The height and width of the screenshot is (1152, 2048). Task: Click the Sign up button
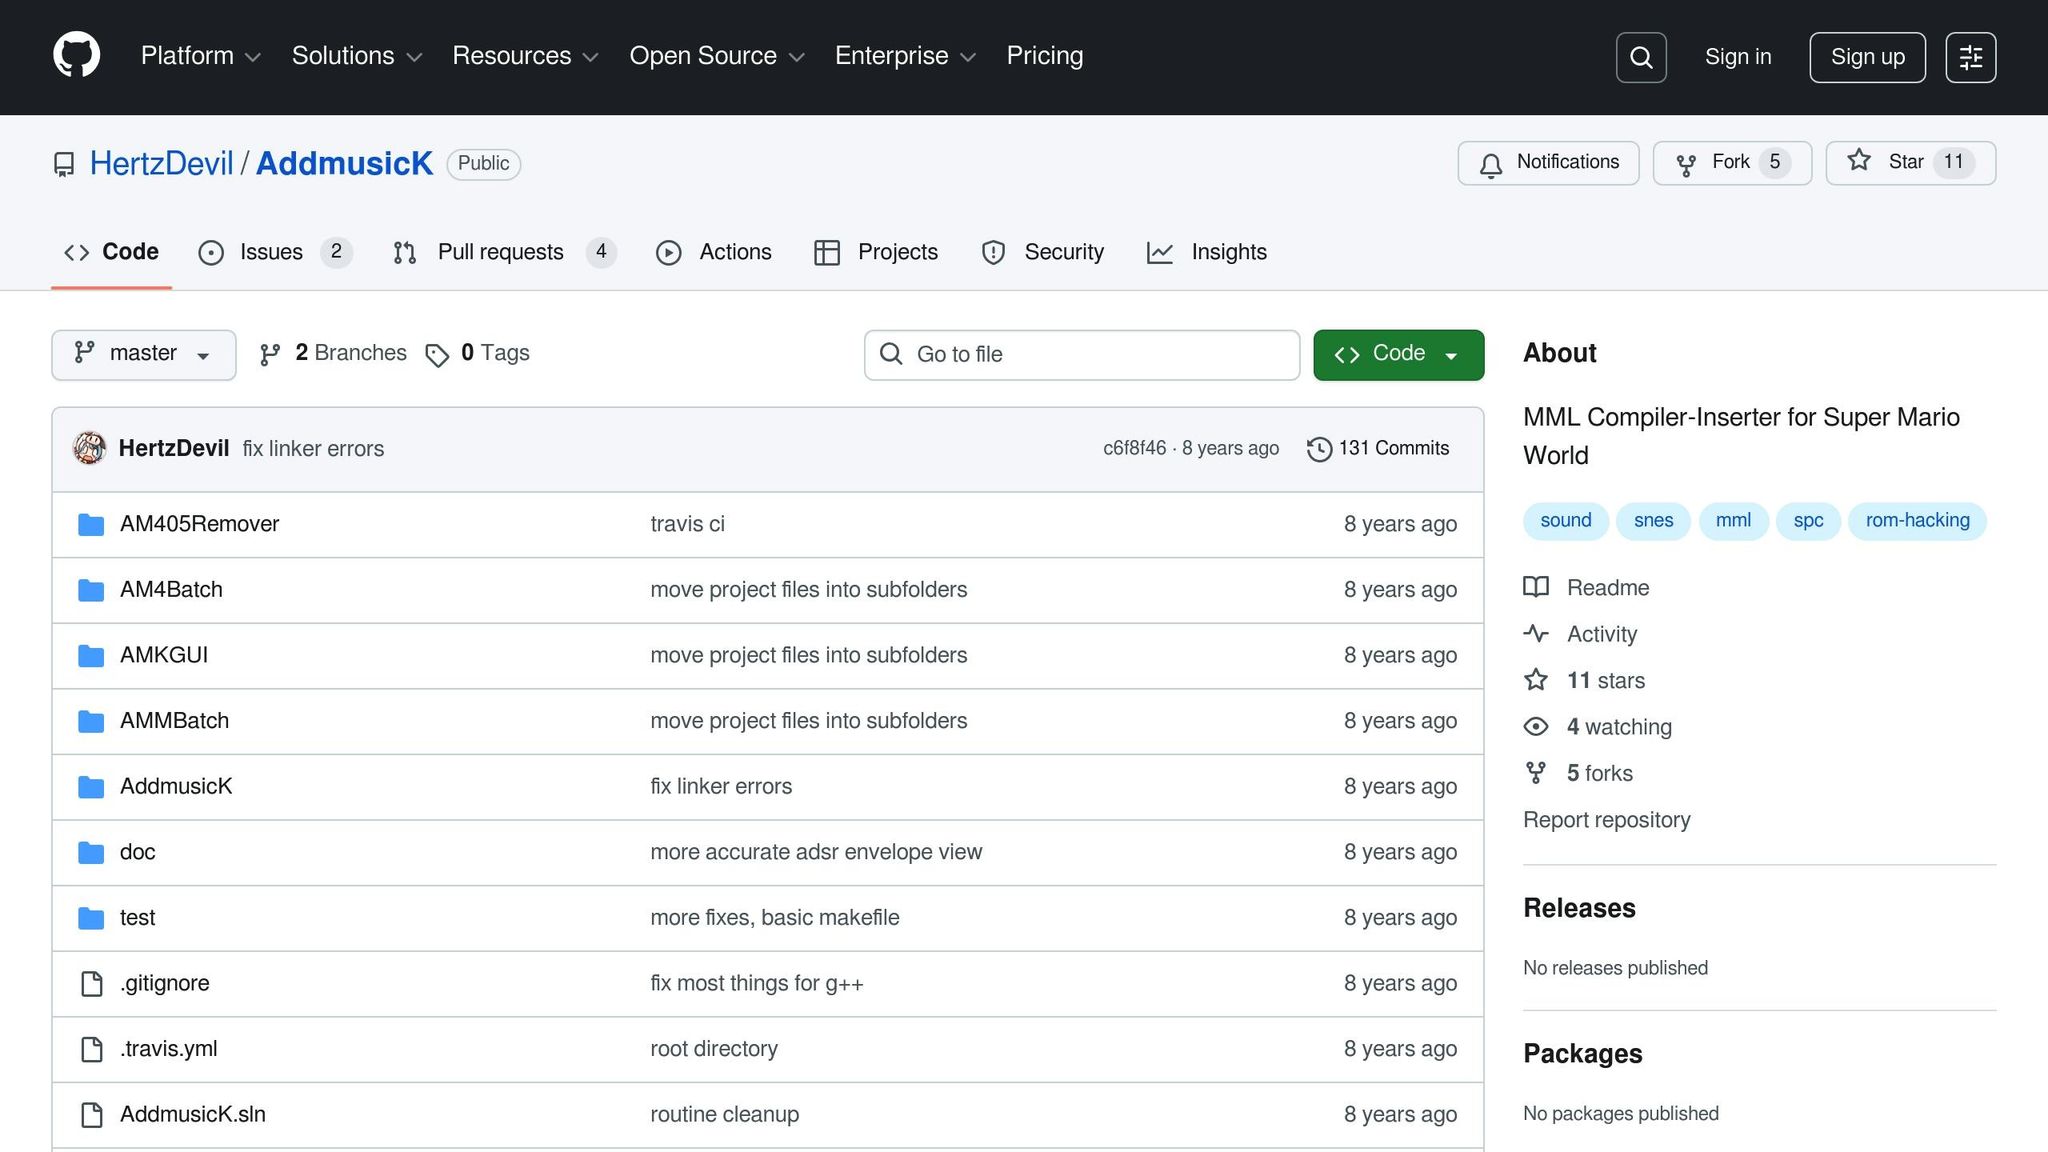(1867, 57)
